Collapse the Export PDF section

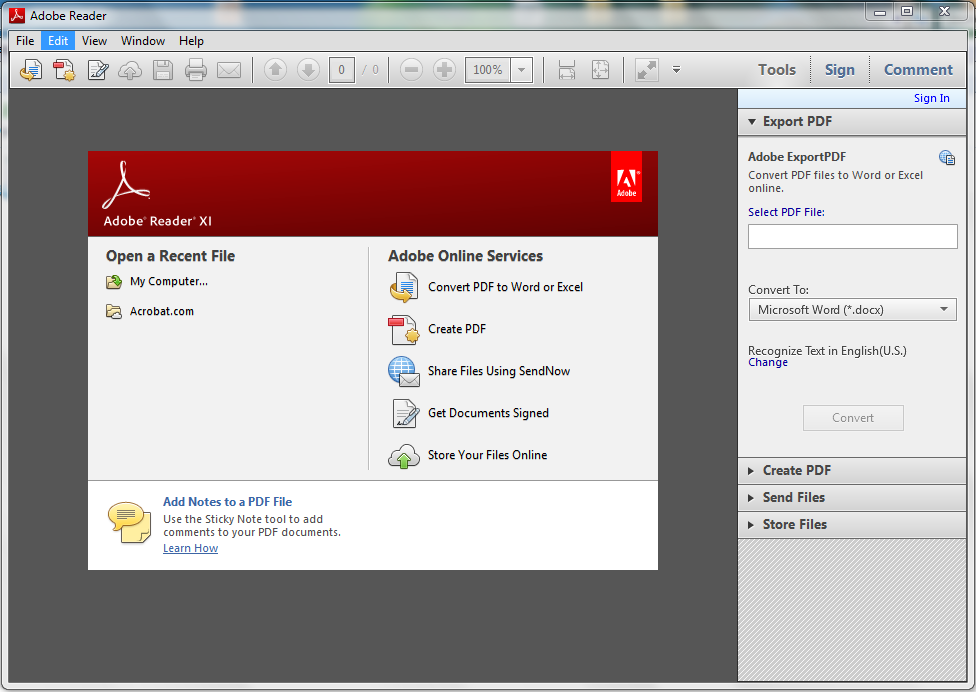pos(852,121)
